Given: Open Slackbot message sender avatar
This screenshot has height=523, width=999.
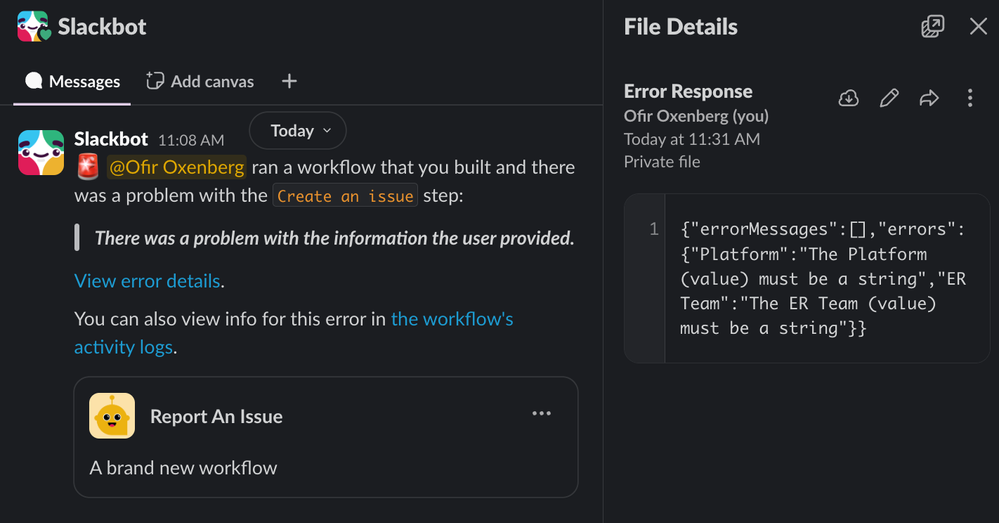Looking at the screenshot, I should [x=41, y=153].
